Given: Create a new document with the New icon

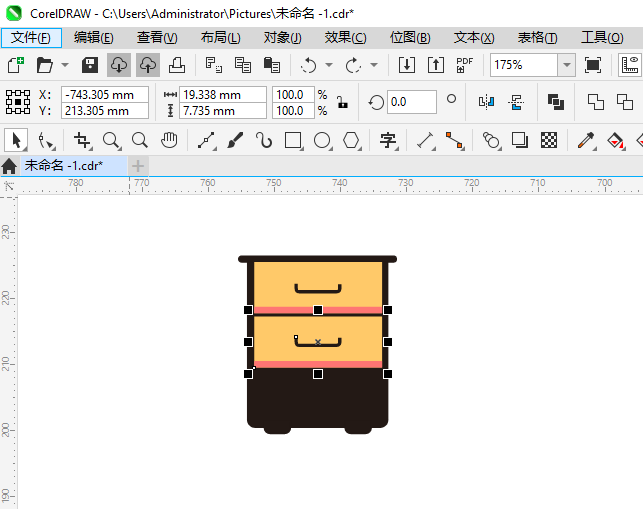Looking at the screenshot, I should pyautogui.click(x=16, y=65).
